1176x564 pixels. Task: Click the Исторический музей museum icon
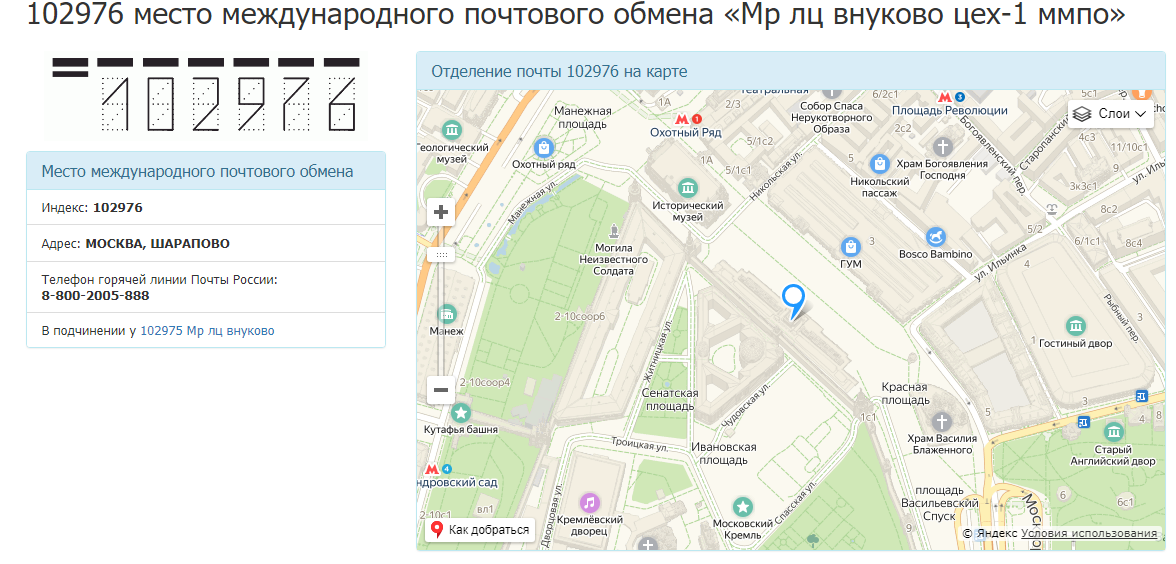[687, 188]
